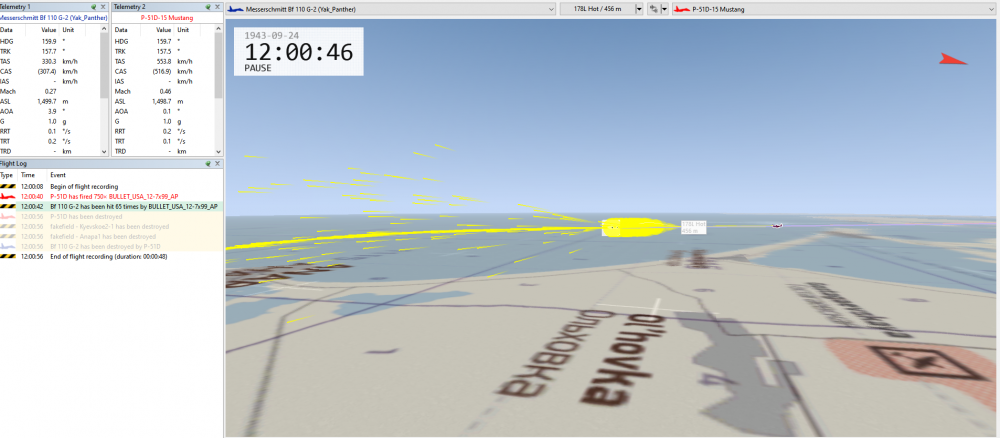This screenshot has height=438, width=1000.
Task: Close the Telemetry 2 panel
Action: (x=218, y=6)
